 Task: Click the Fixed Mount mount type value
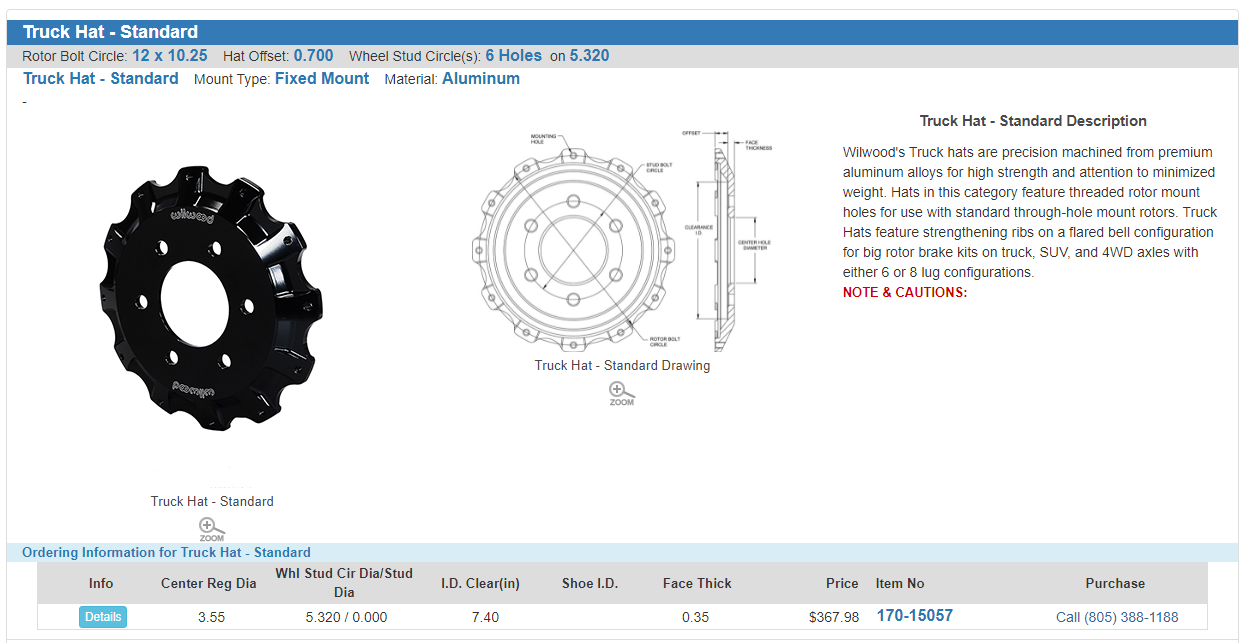pos(322,79)
